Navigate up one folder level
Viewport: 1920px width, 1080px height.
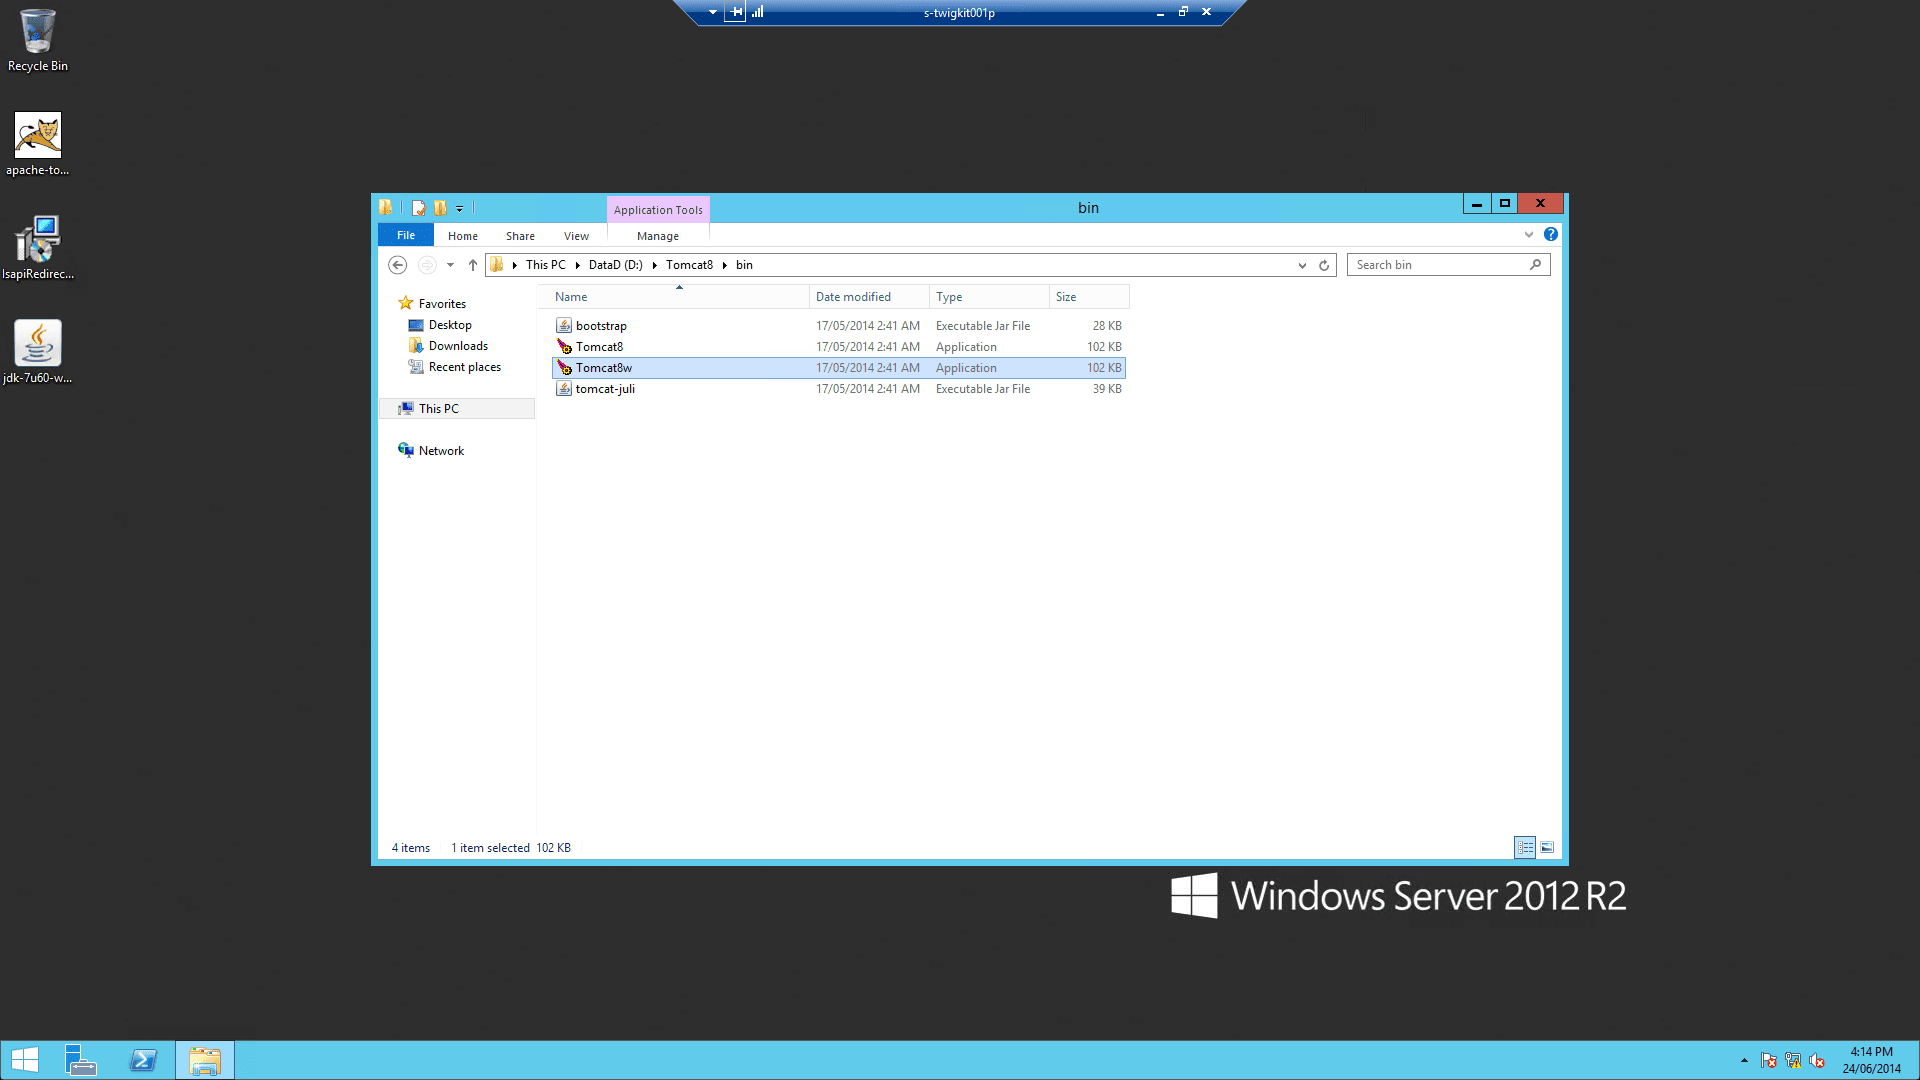coord(473,265)
